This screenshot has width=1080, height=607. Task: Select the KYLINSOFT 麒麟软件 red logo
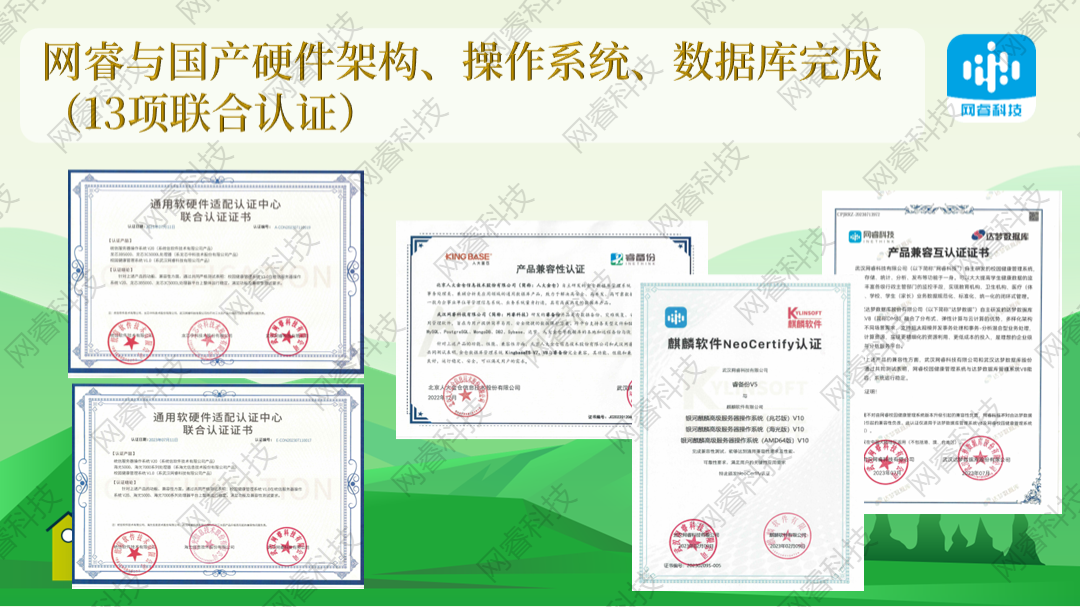tap(807, 317)
